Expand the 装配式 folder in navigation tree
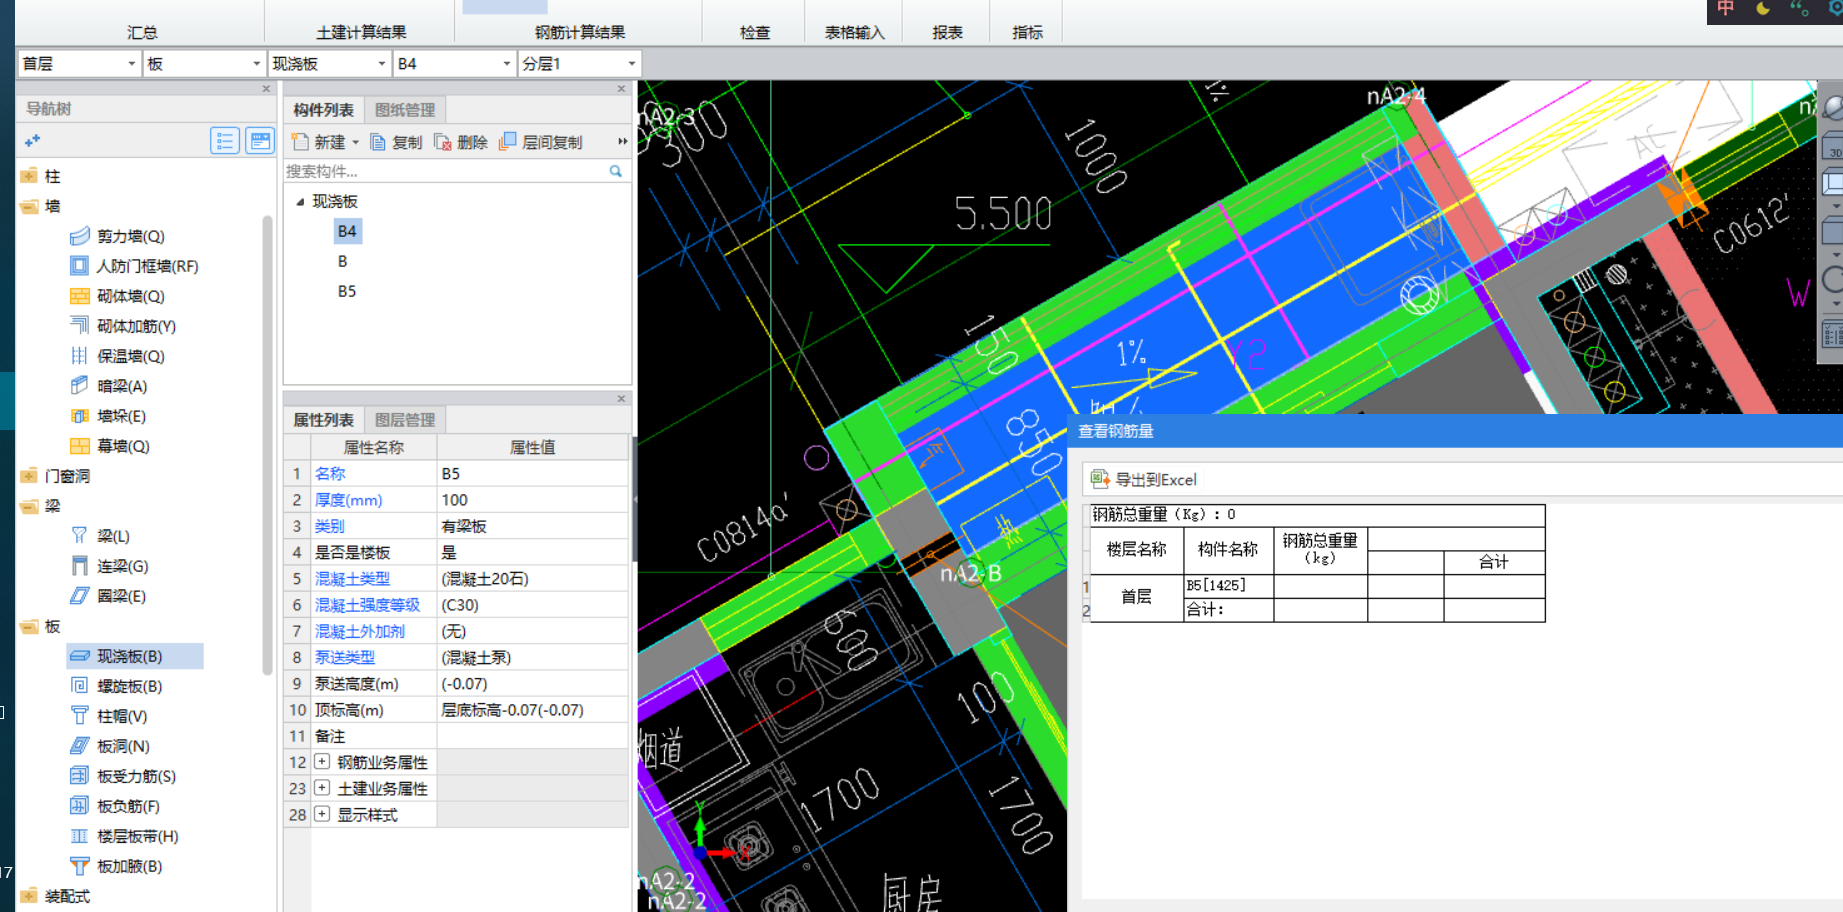1843x912 pixels. (x=28, y=896)
